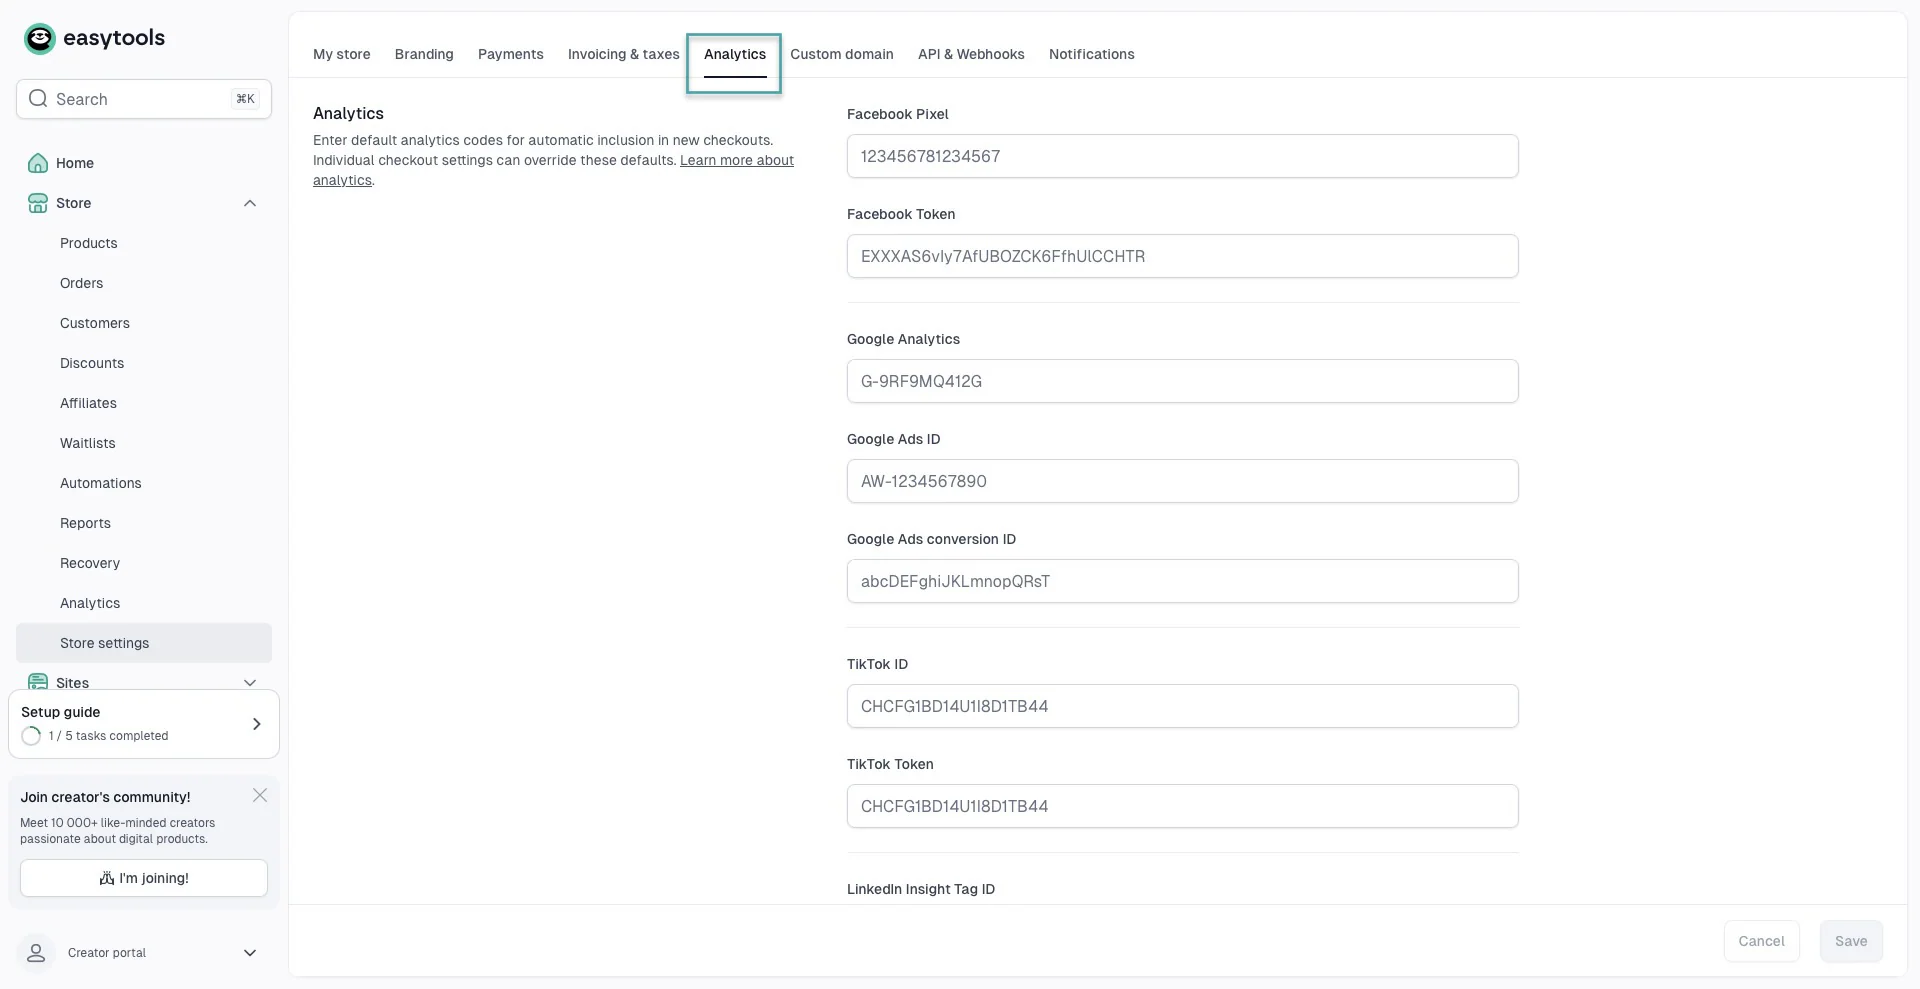This screenshot has height=989, width=1920.
Task: Click the Creator portal label
Action: click(x=107, y=953)
